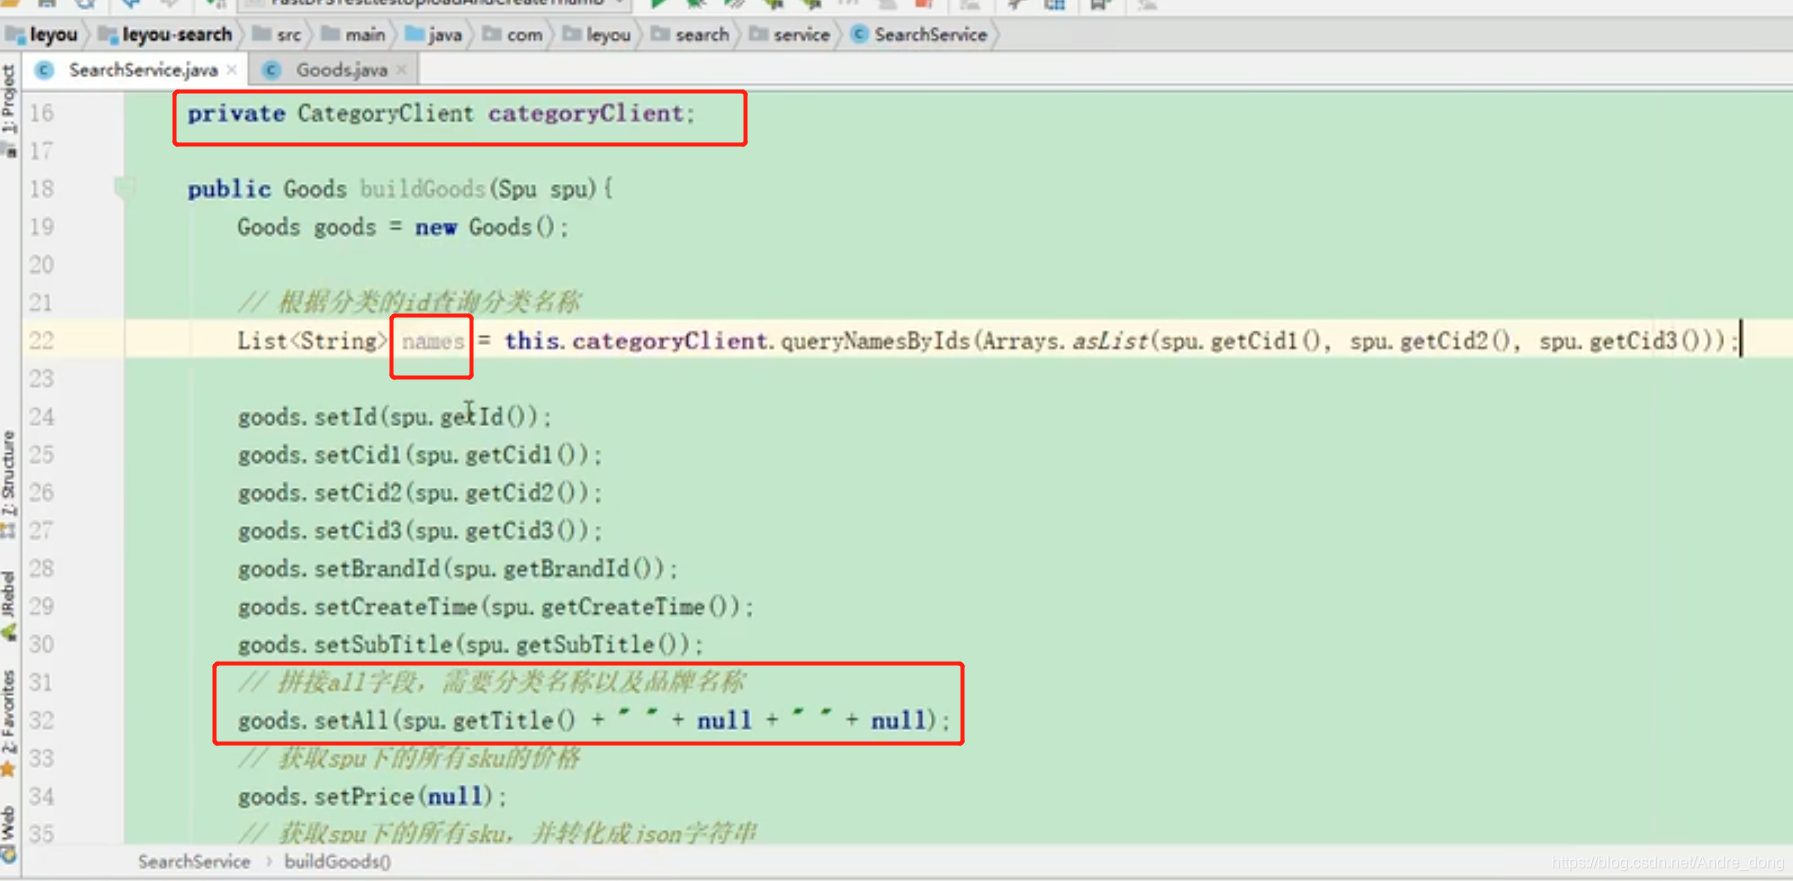Click 'queryNamesByIds' method call

[875, 341]
